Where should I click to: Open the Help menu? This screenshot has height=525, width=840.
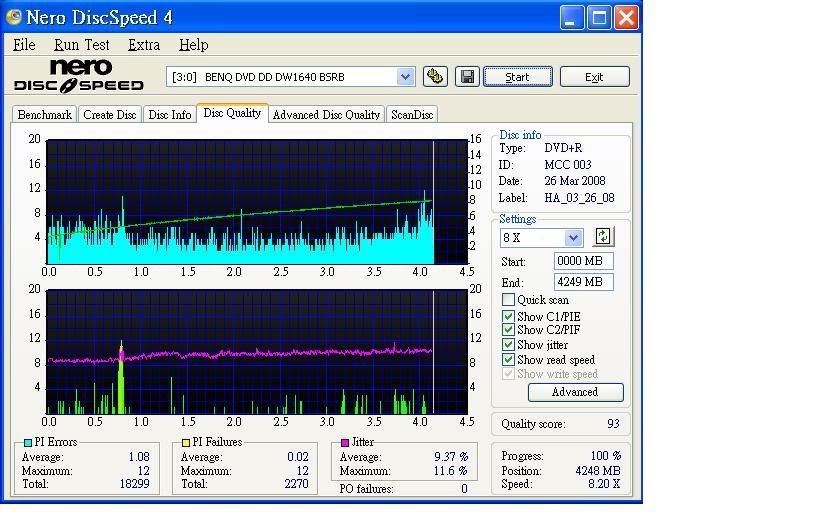coord(193,45)
